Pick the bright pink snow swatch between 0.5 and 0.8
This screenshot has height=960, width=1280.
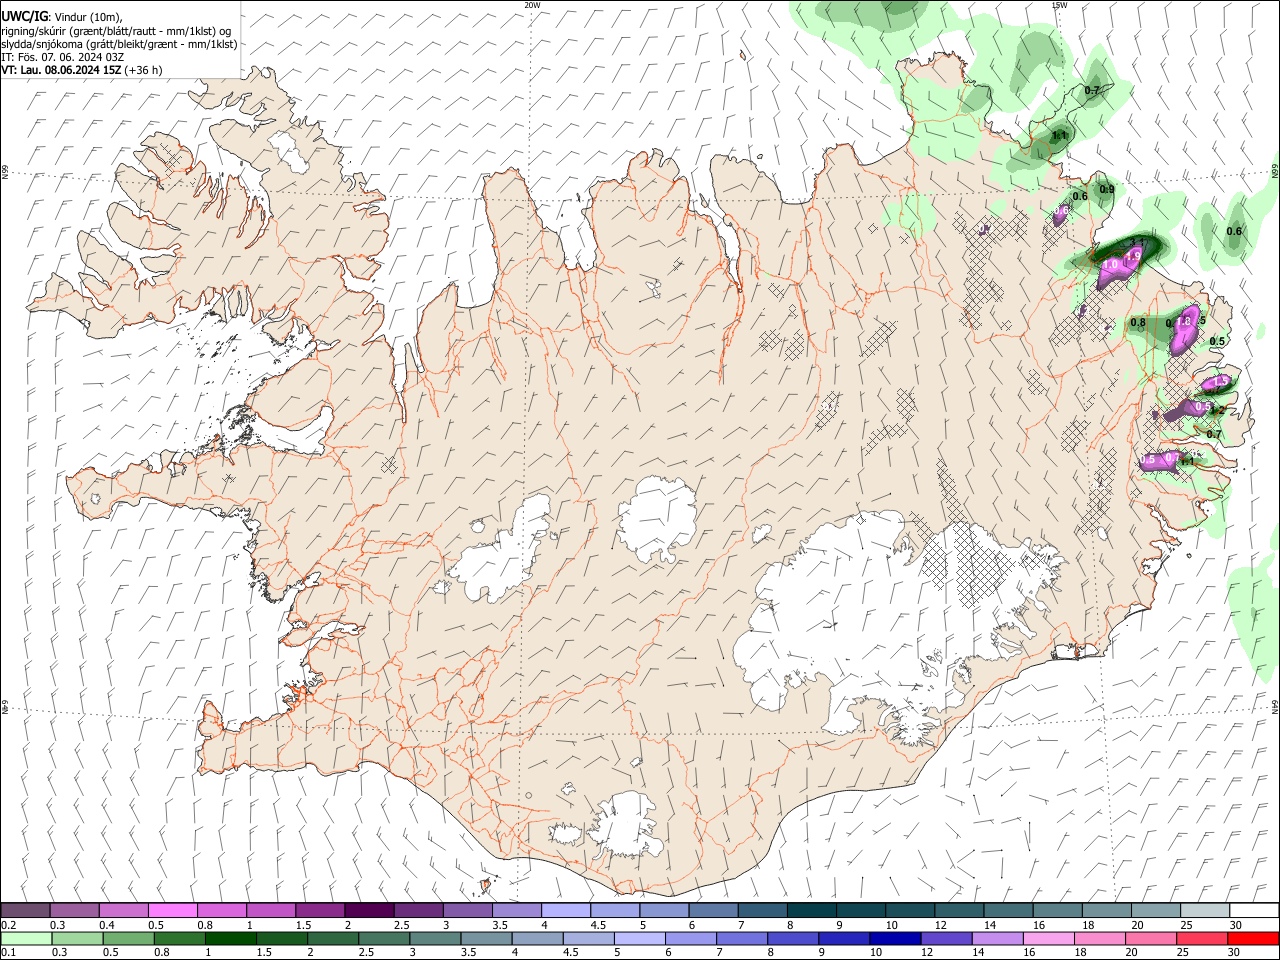click(x=172, y=911)
